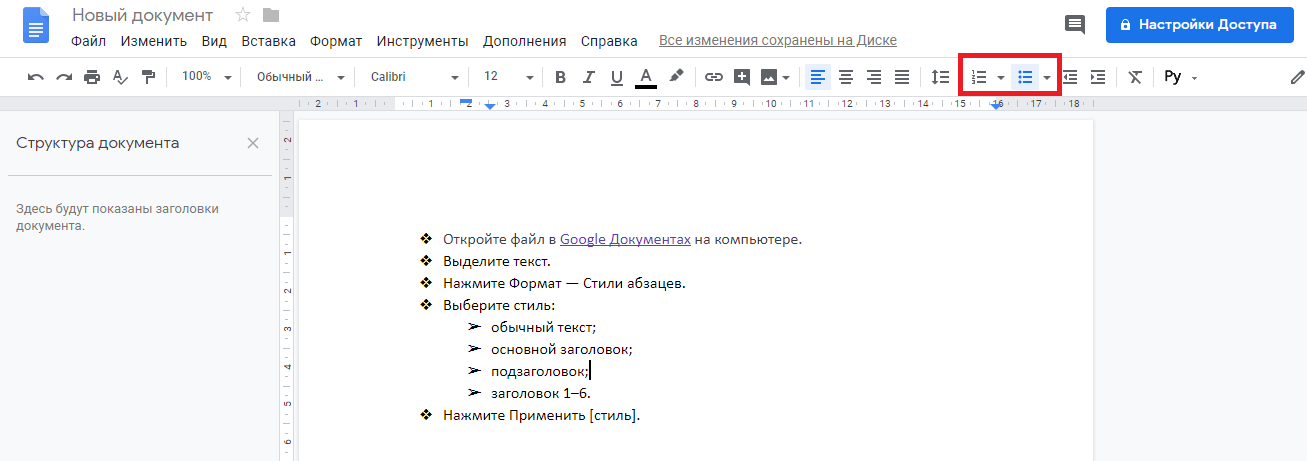Clear formatting with crossed T icon

[1135, 77]
